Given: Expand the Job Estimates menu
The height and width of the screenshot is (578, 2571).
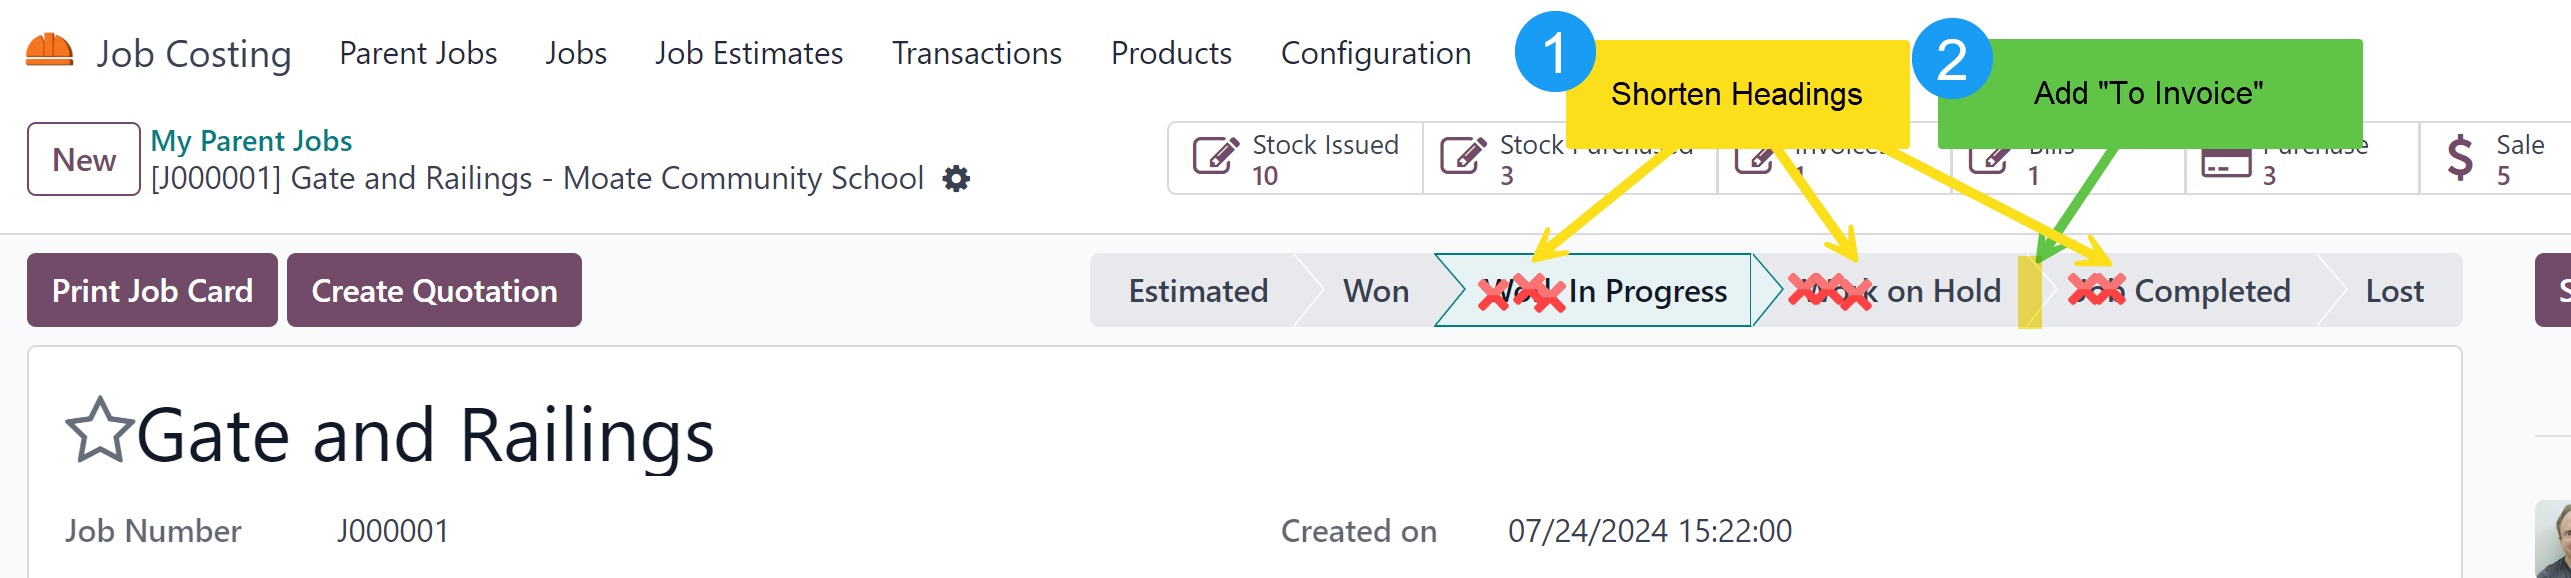Looking at the screenshot, I should (x=749, y=53).
